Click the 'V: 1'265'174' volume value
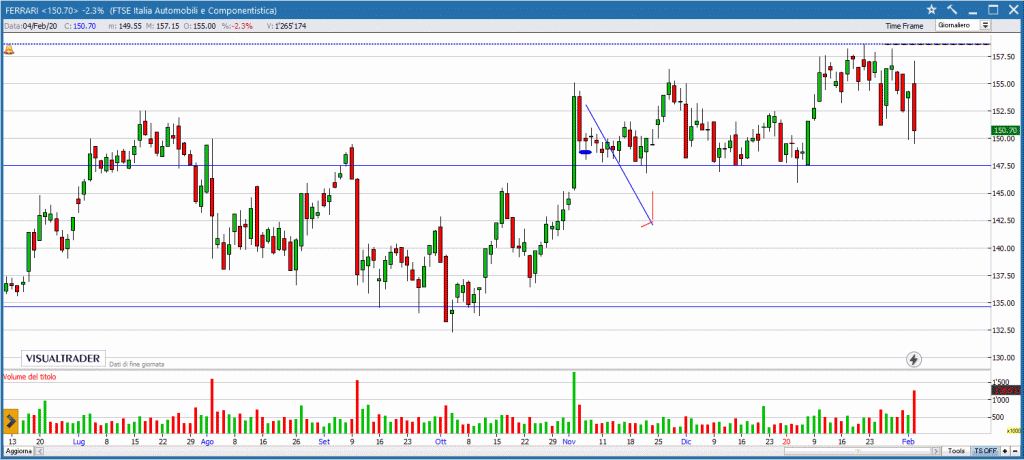The image size is (1024, 460). coord(287,26)
